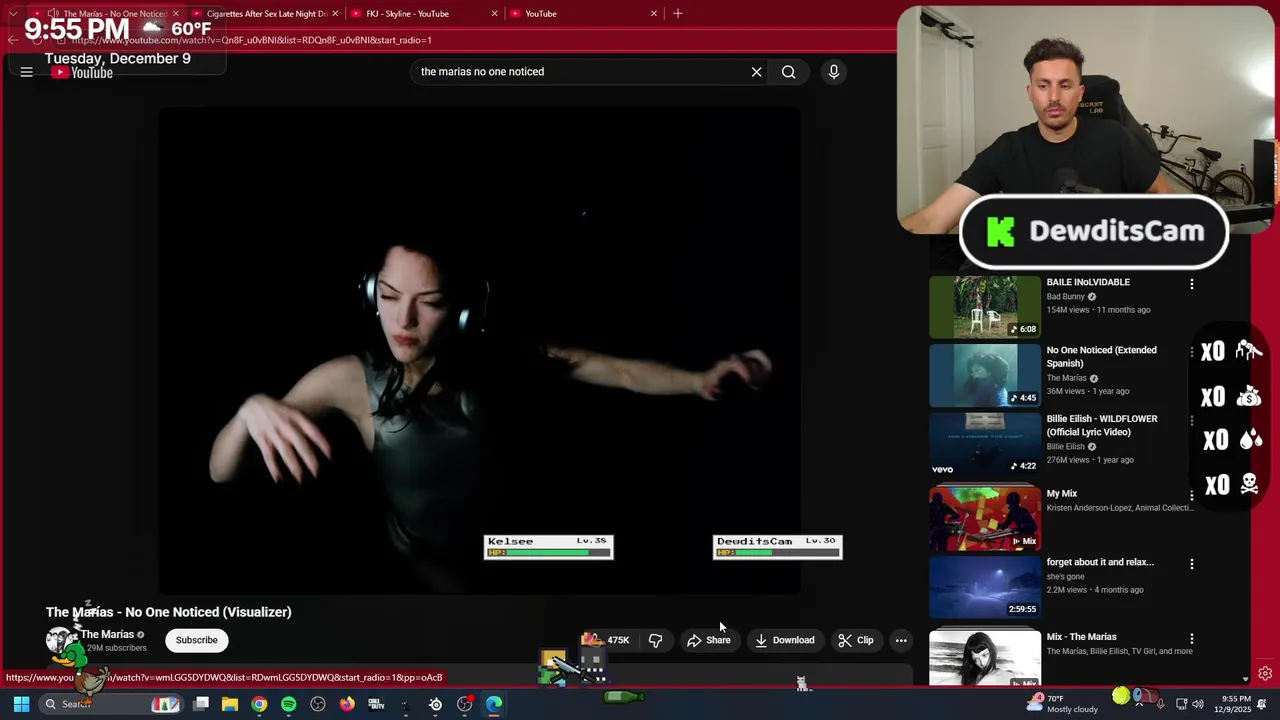The image size is (1280, 720).
Task: Like the video with 475K button
Action: point(607,640)
